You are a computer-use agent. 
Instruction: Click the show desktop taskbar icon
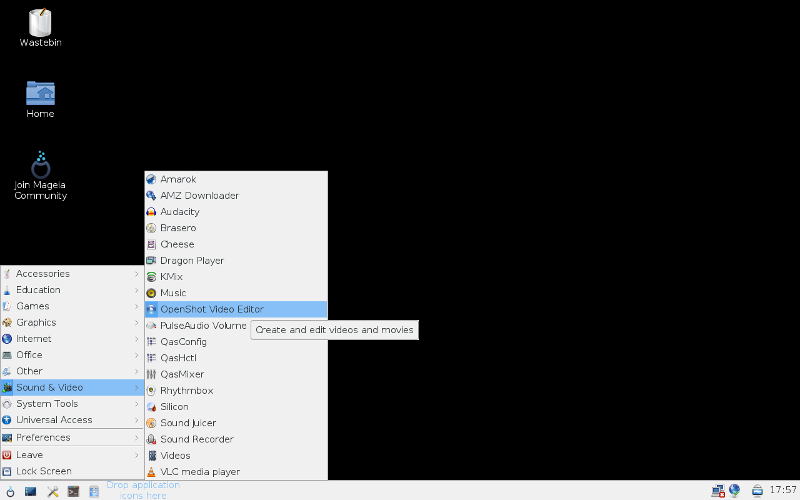point(31,491)
